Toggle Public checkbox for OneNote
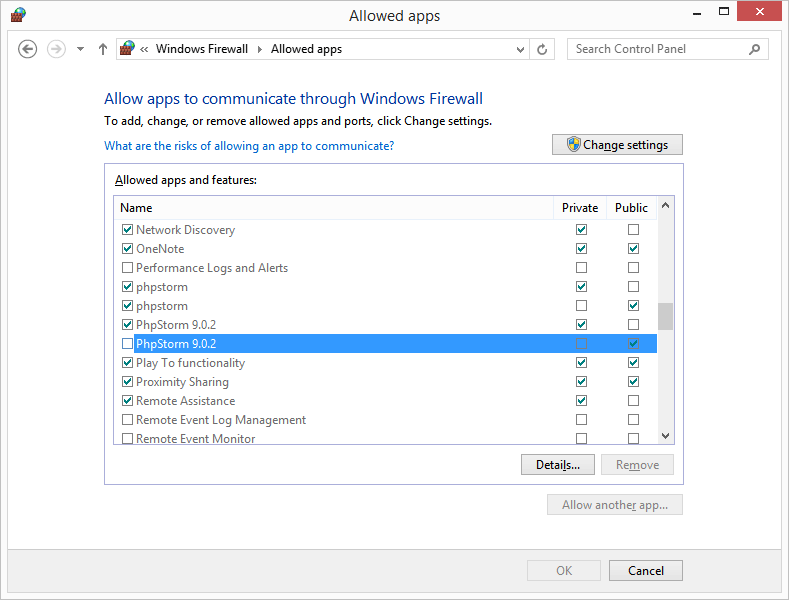Screen dimensions: 789x600 point(633,249)
